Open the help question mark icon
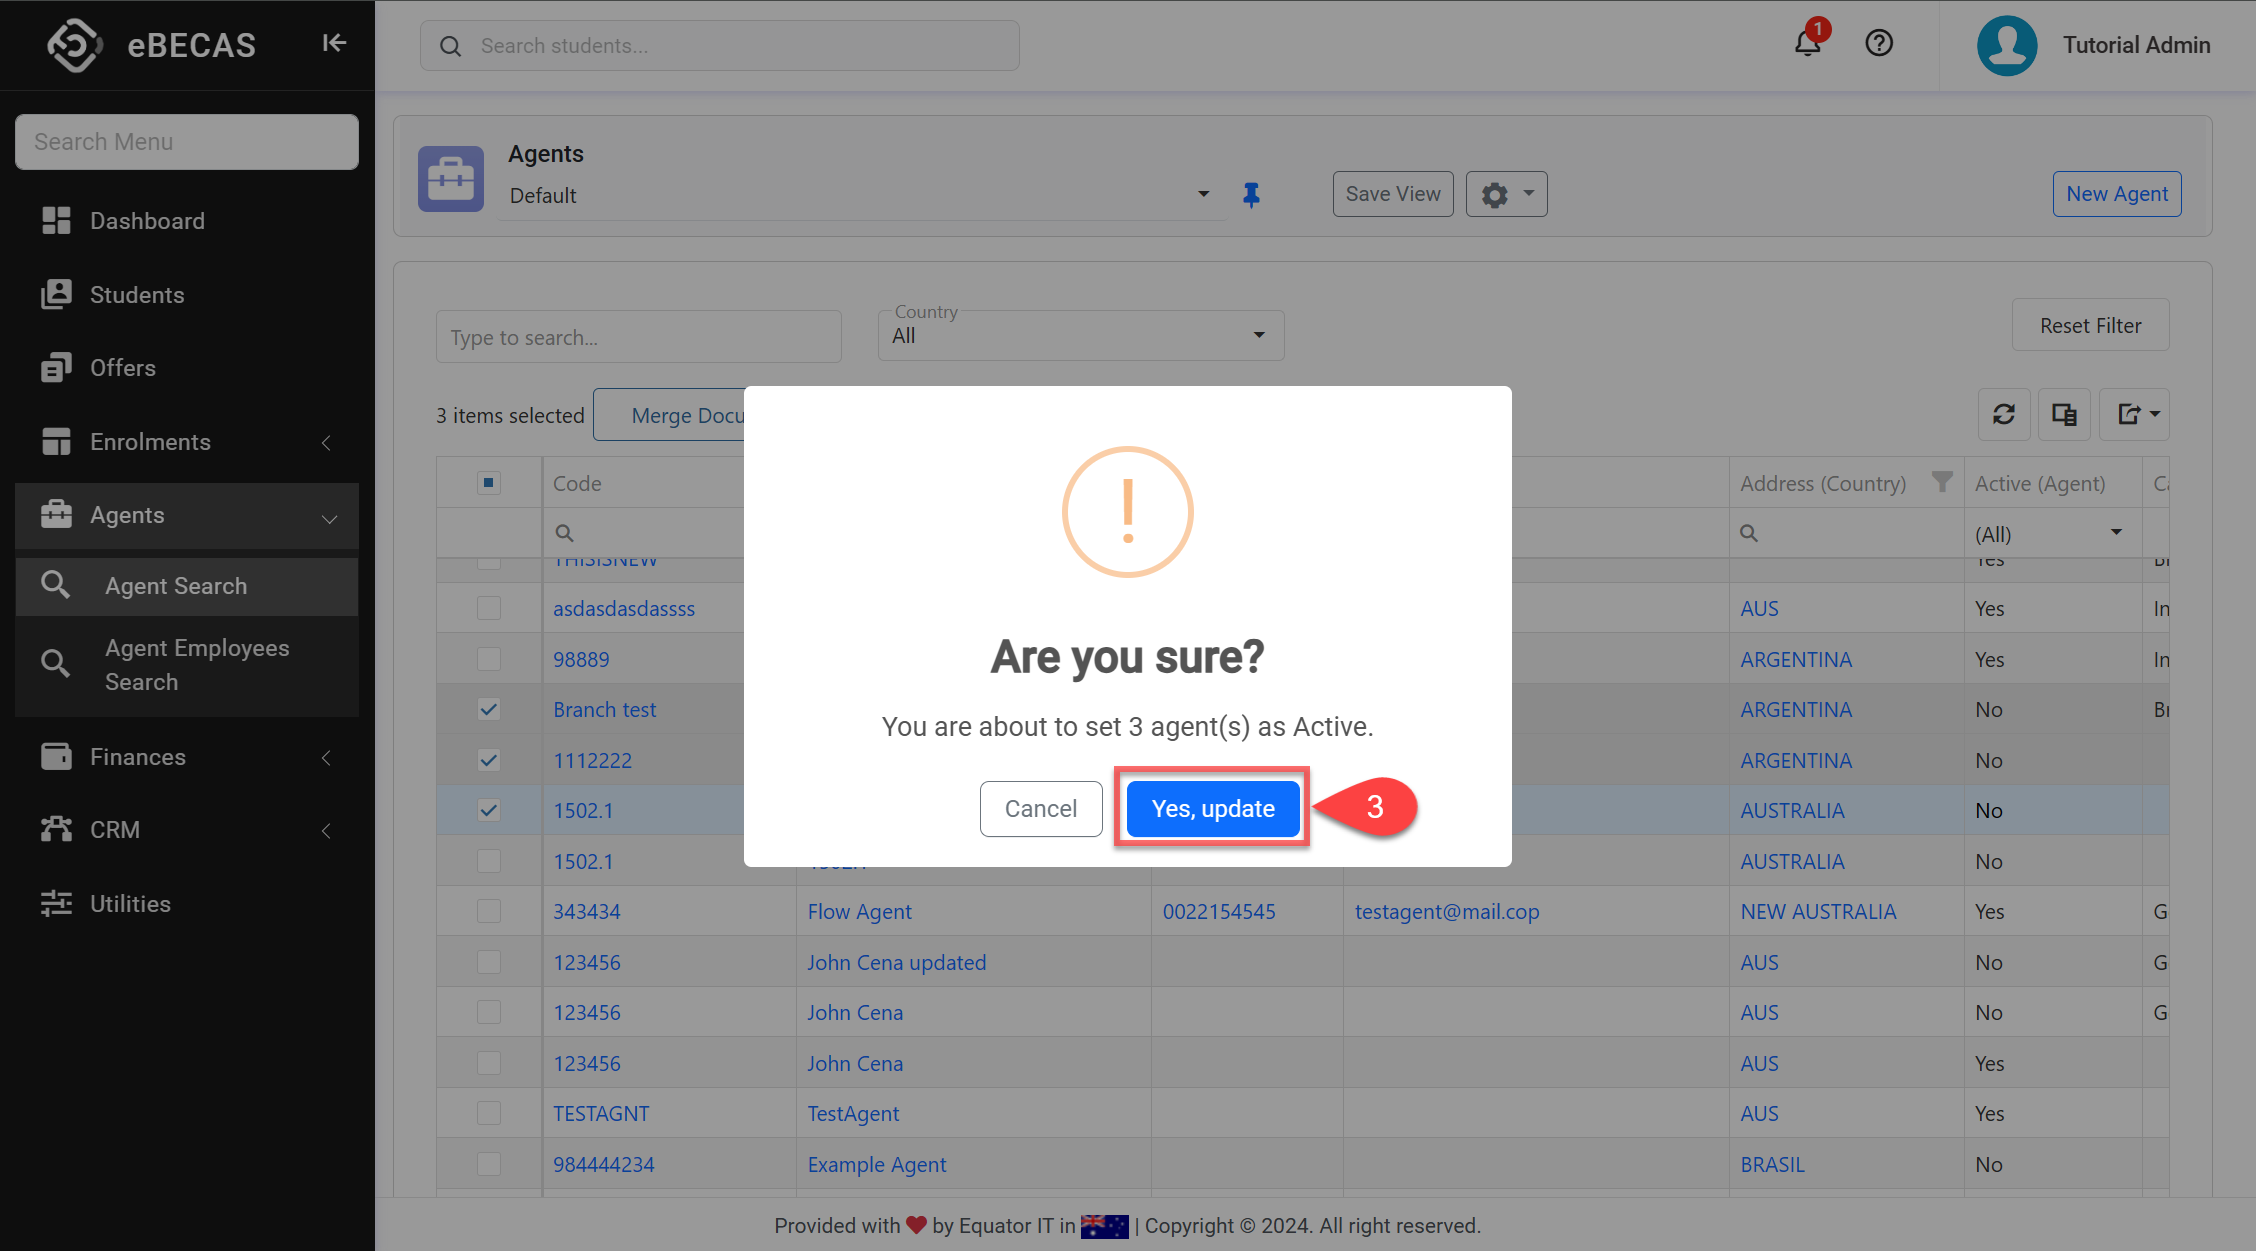Viewport: 2256px width, 1251px height. coord(1879,43)
